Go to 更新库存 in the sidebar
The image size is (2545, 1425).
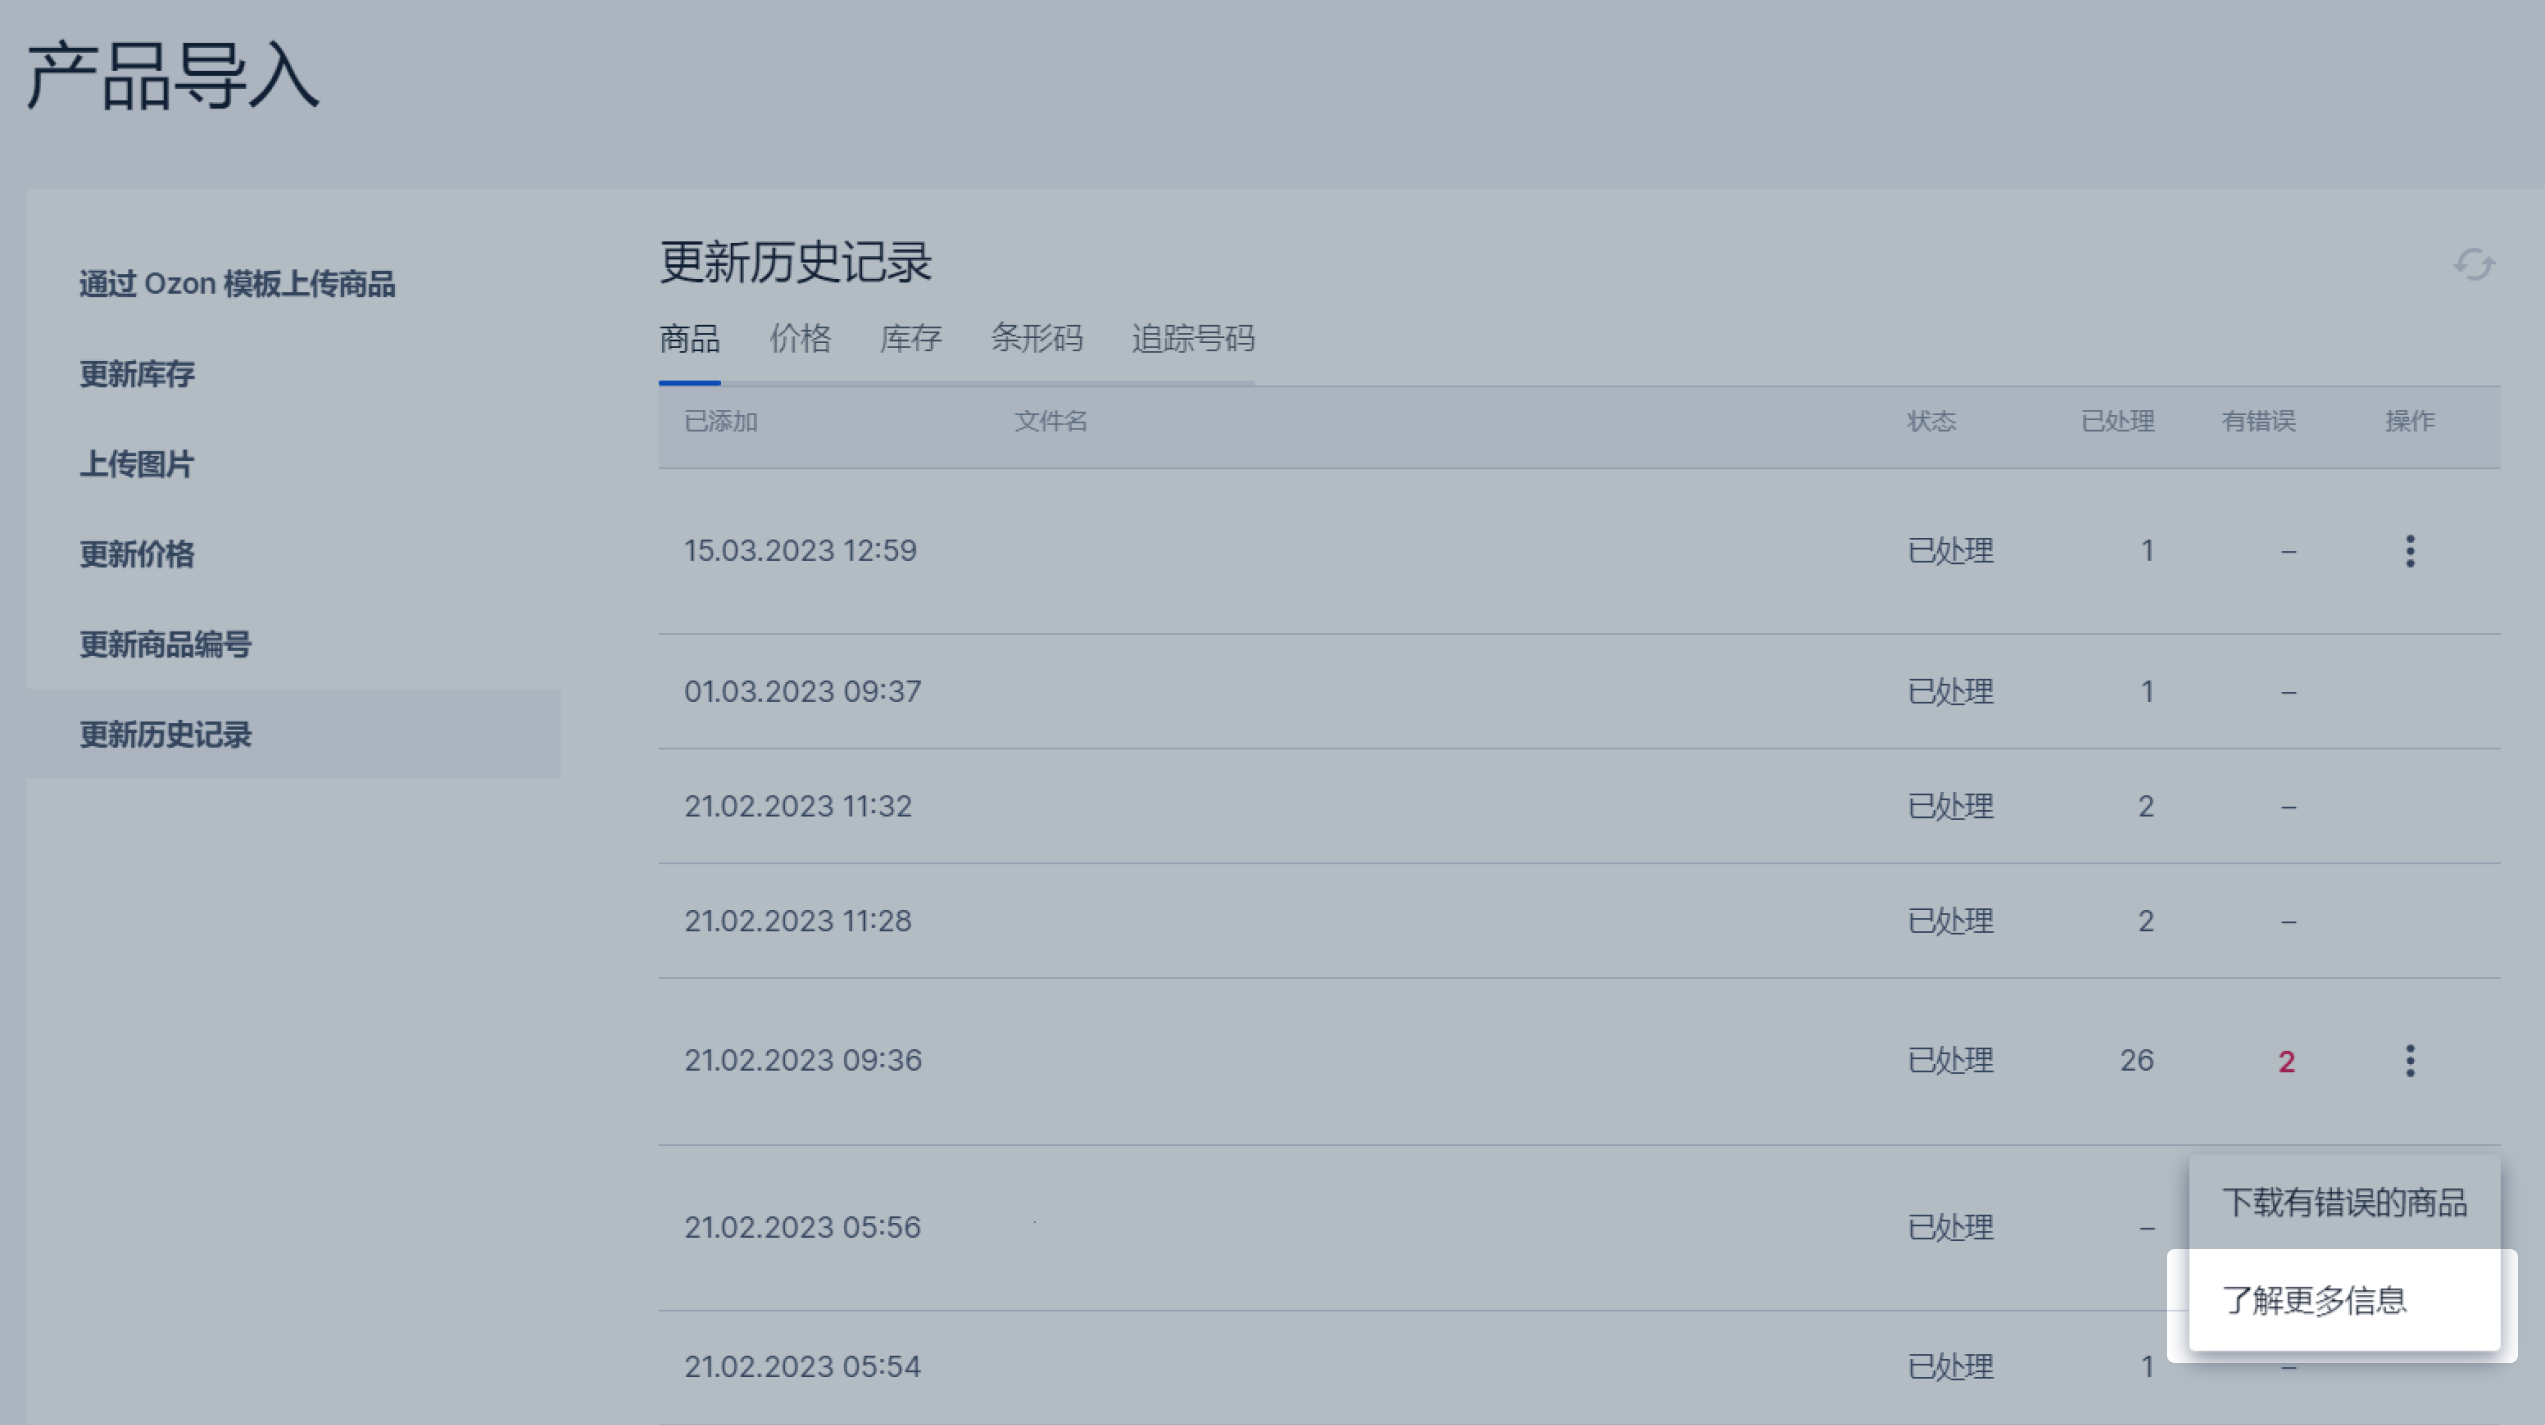(137, 375)
